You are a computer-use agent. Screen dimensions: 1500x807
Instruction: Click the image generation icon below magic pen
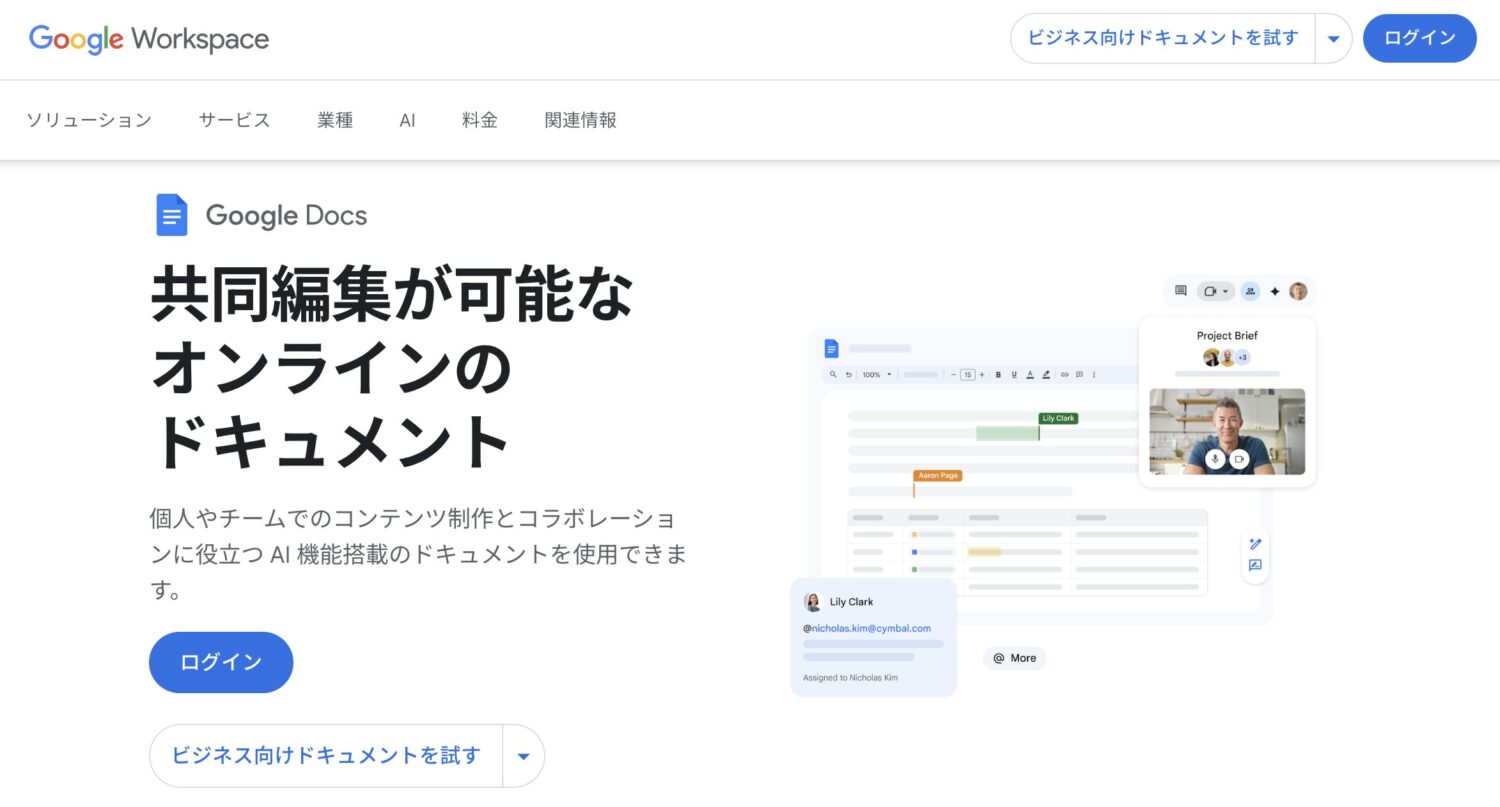point(1256,565)
